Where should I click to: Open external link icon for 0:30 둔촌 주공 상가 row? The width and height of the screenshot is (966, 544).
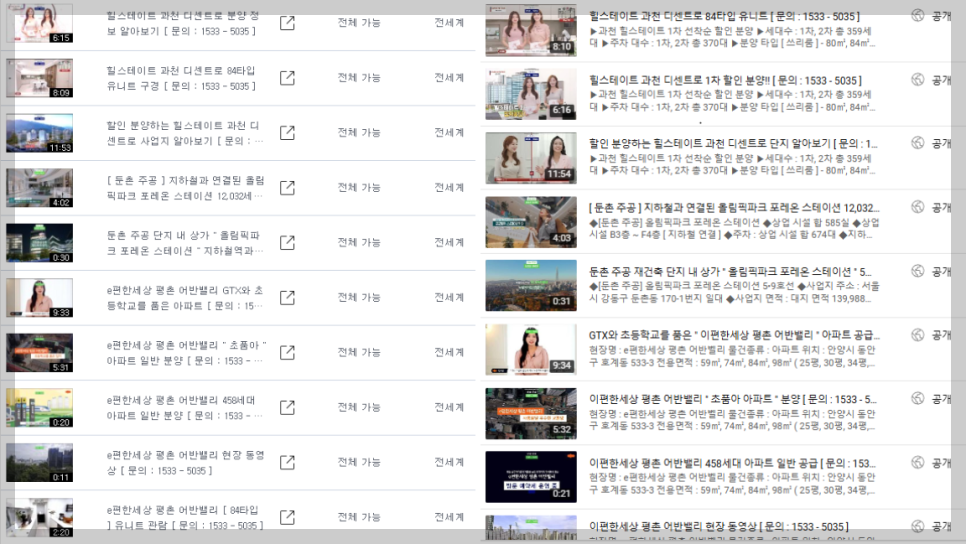[x=287, y=242]
